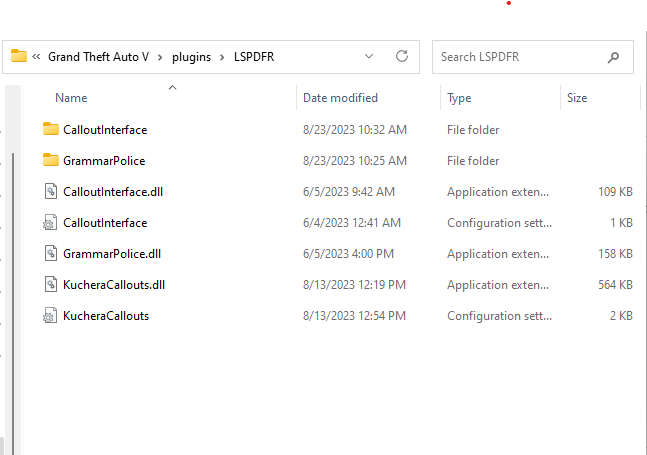Viewport: 647px width, 455px height.
Task: Refresh the LSPDFR folder view
Action: pyautogui.click(x=402, y=57)
